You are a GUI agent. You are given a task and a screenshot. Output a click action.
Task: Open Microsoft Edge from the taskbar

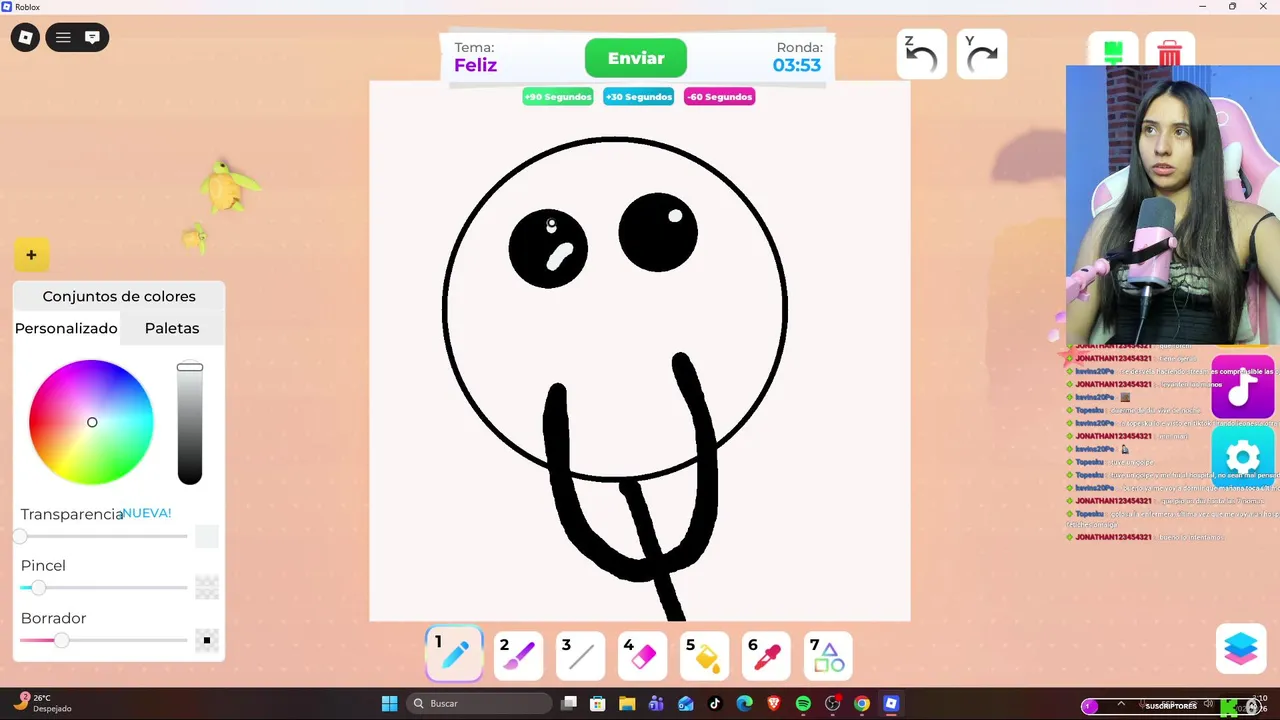(x=744, y=704)
